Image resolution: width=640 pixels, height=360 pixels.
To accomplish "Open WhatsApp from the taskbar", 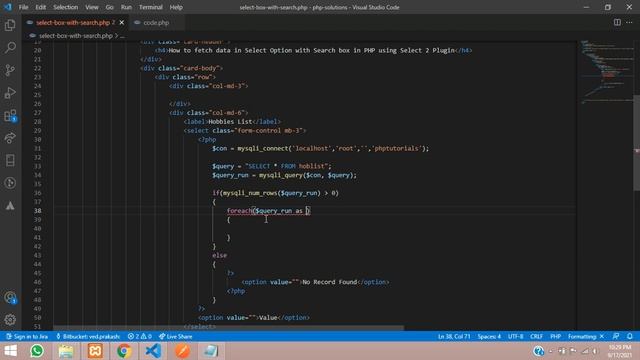I will pos(37,351).
